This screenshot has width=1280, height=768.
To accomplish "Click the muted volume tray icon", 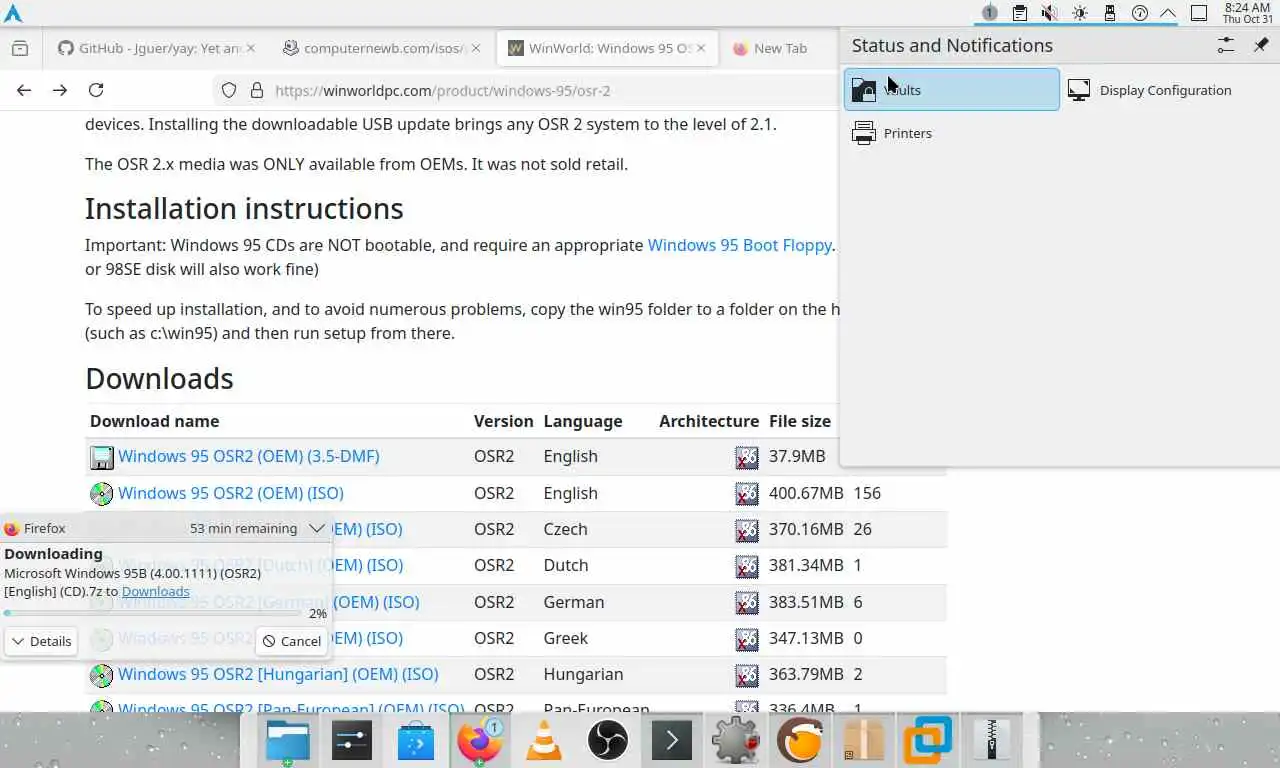I will [1049, 13].
